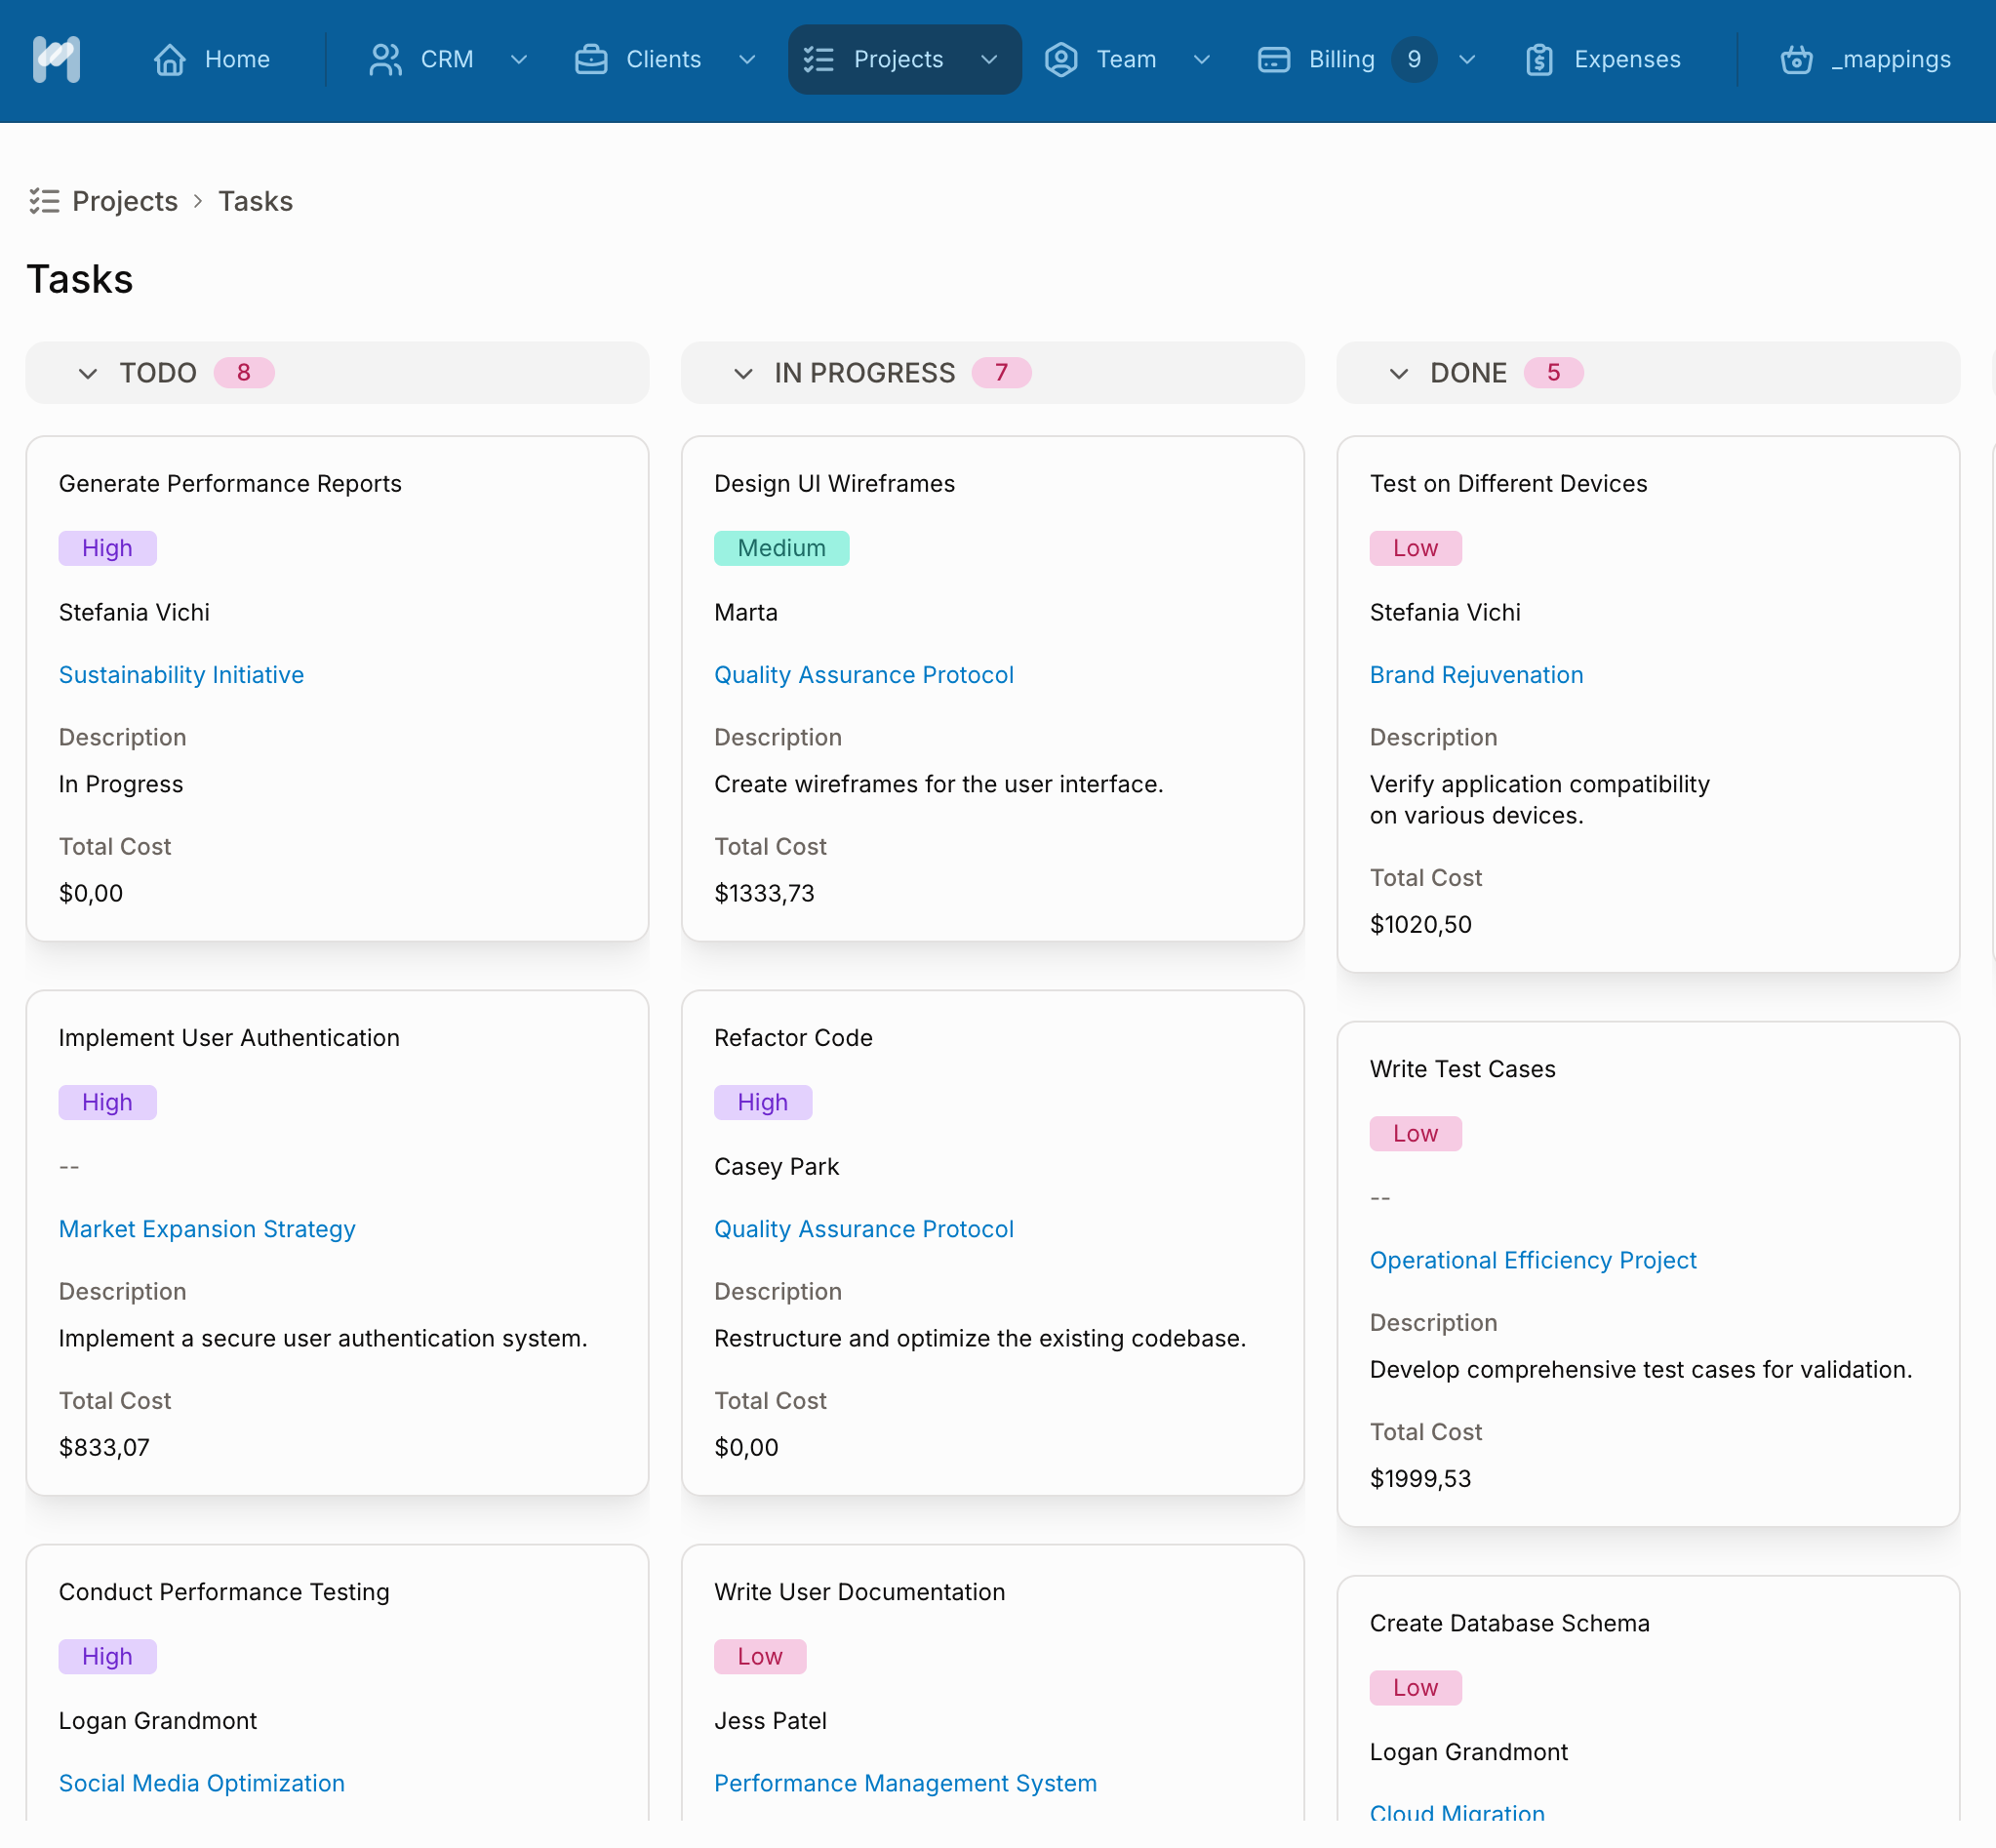
Task: Click the Expenses clipboard icon
Action: 1539,59
